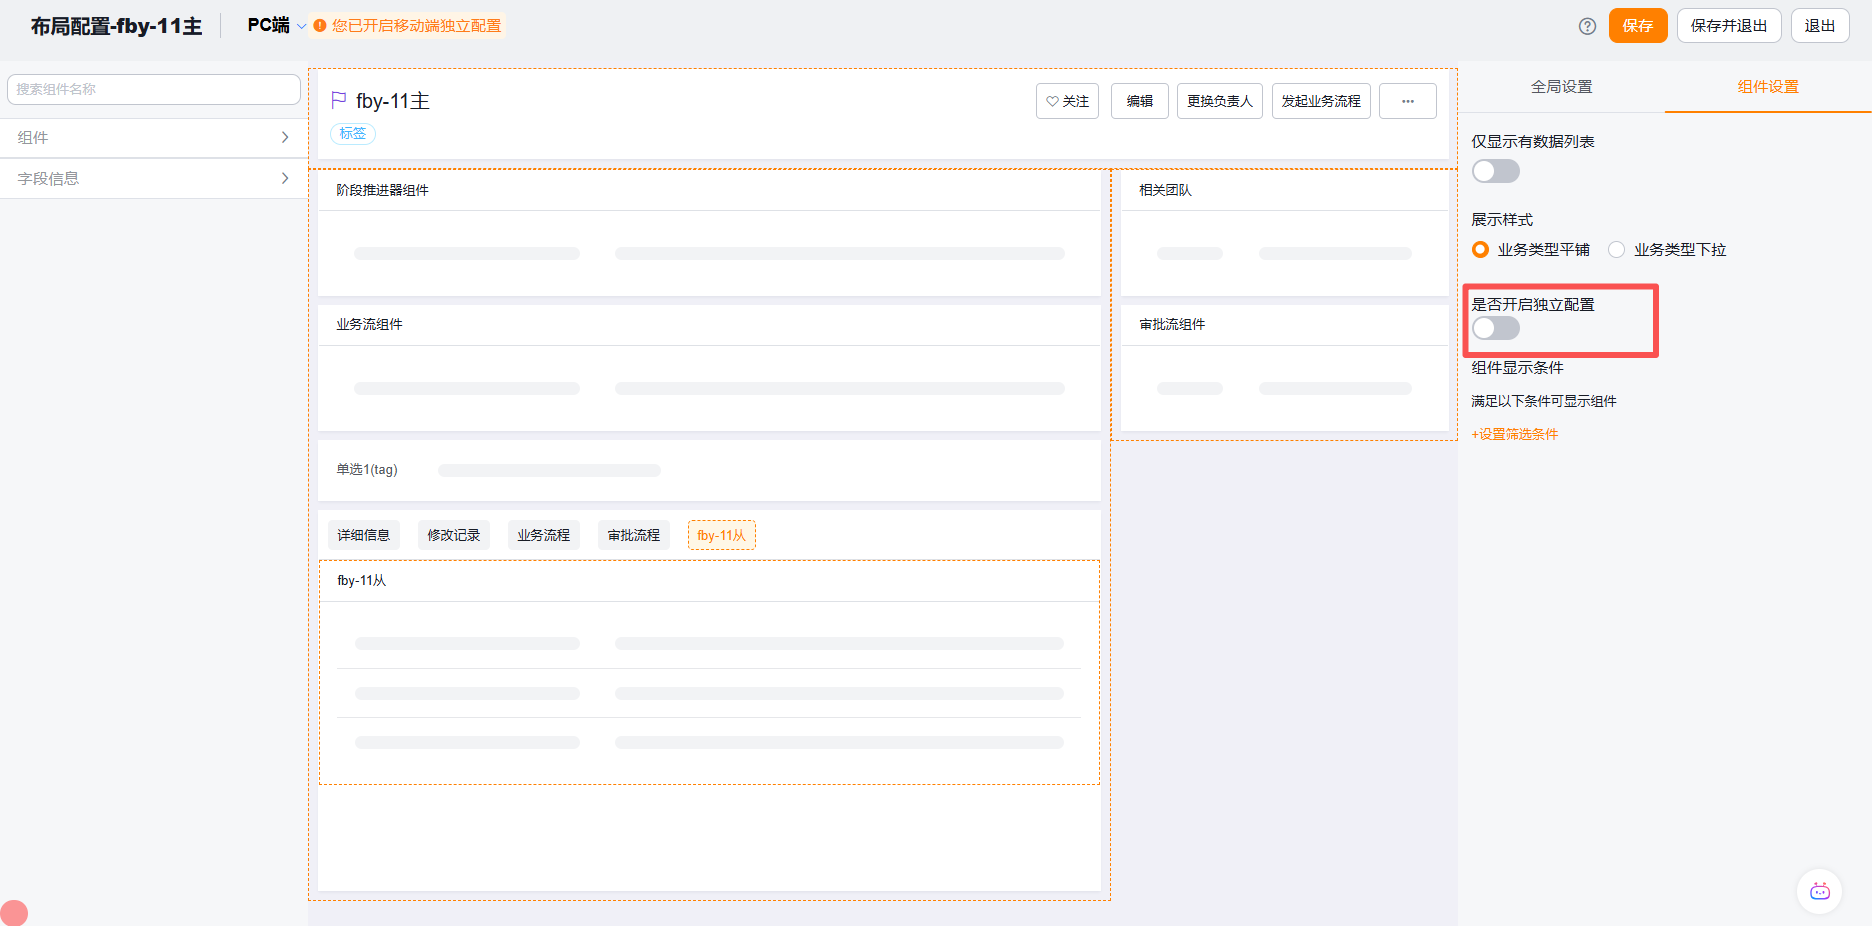Open the AI assistant robot icon
The width and height of the screenshot is (1872, 926).
[x=1819, y=891]
